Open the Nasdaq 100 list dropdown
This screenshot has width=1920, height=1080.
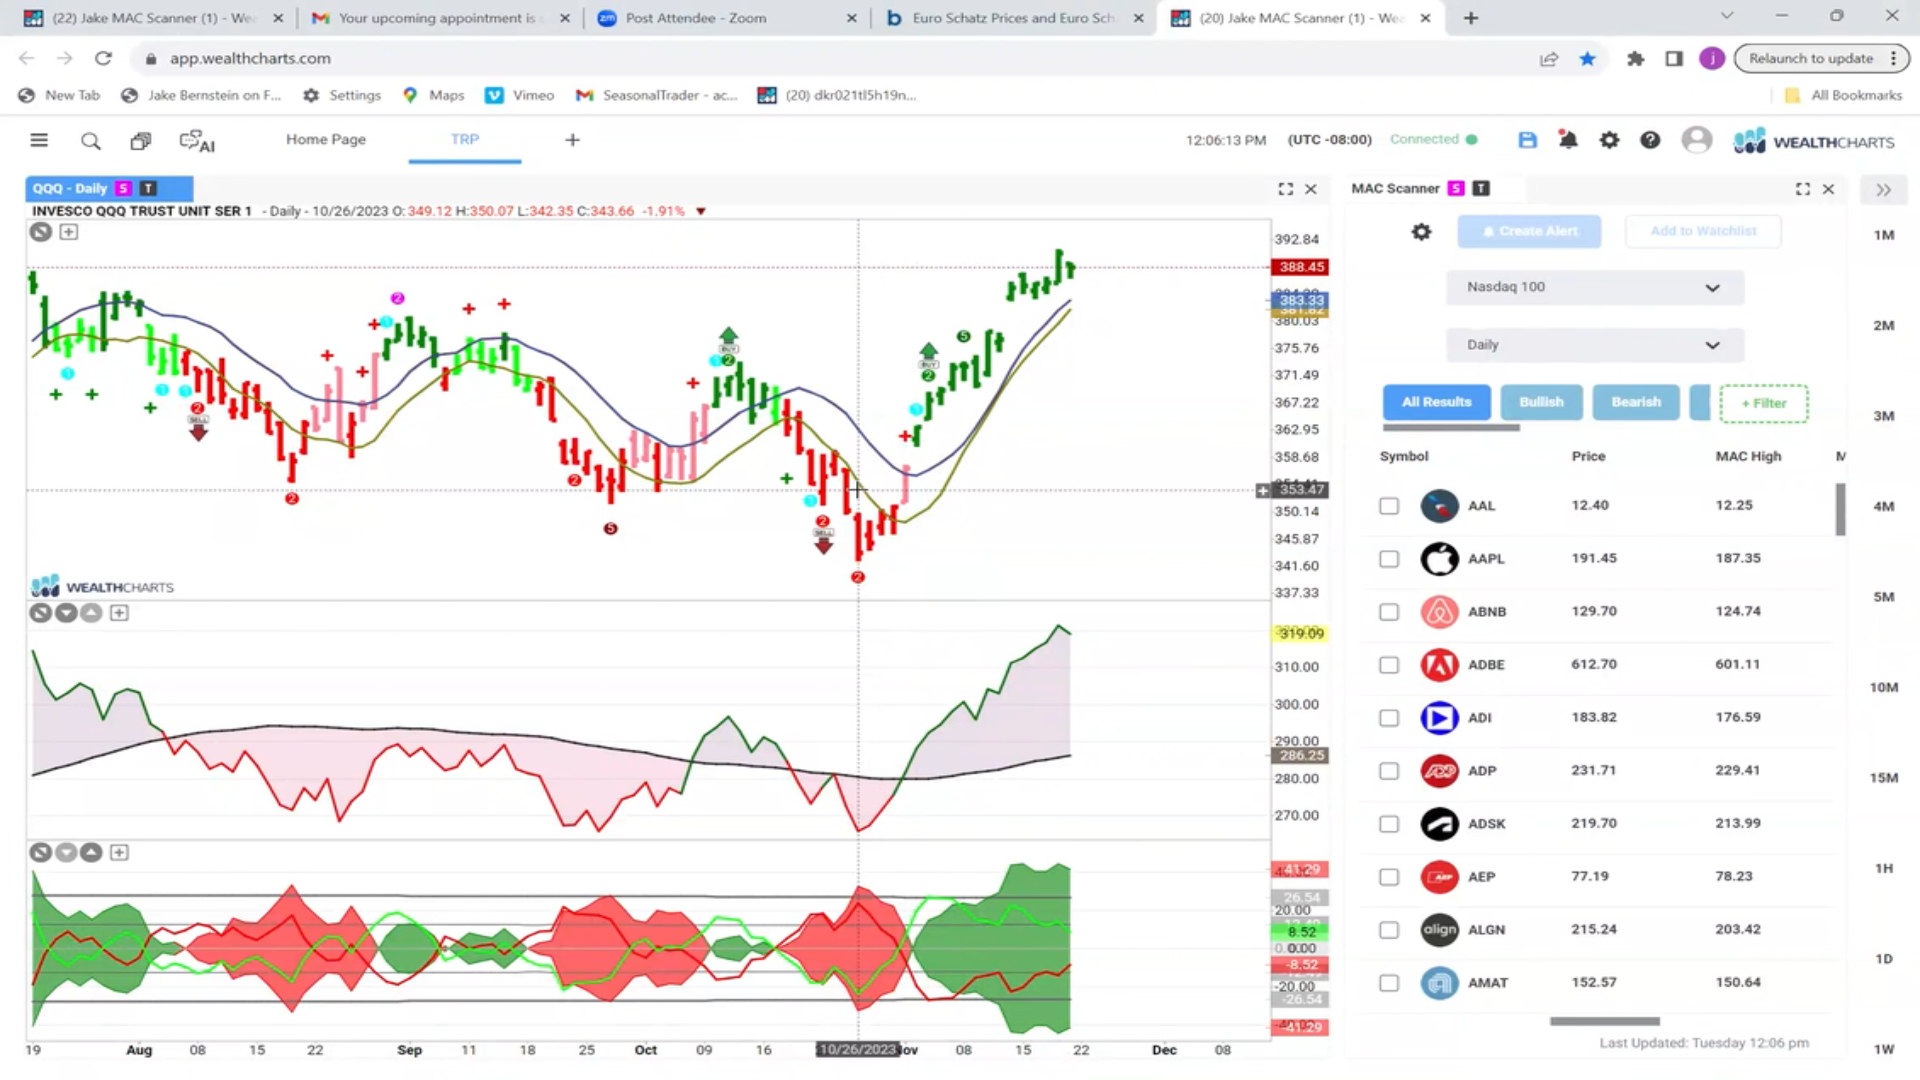[x=1595, y=288]
